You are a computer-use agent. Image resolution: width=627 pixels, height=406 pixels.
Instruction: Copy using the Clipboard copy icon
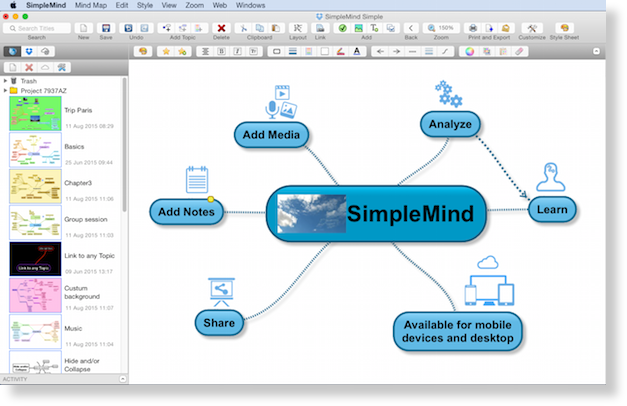coord(260,28)
